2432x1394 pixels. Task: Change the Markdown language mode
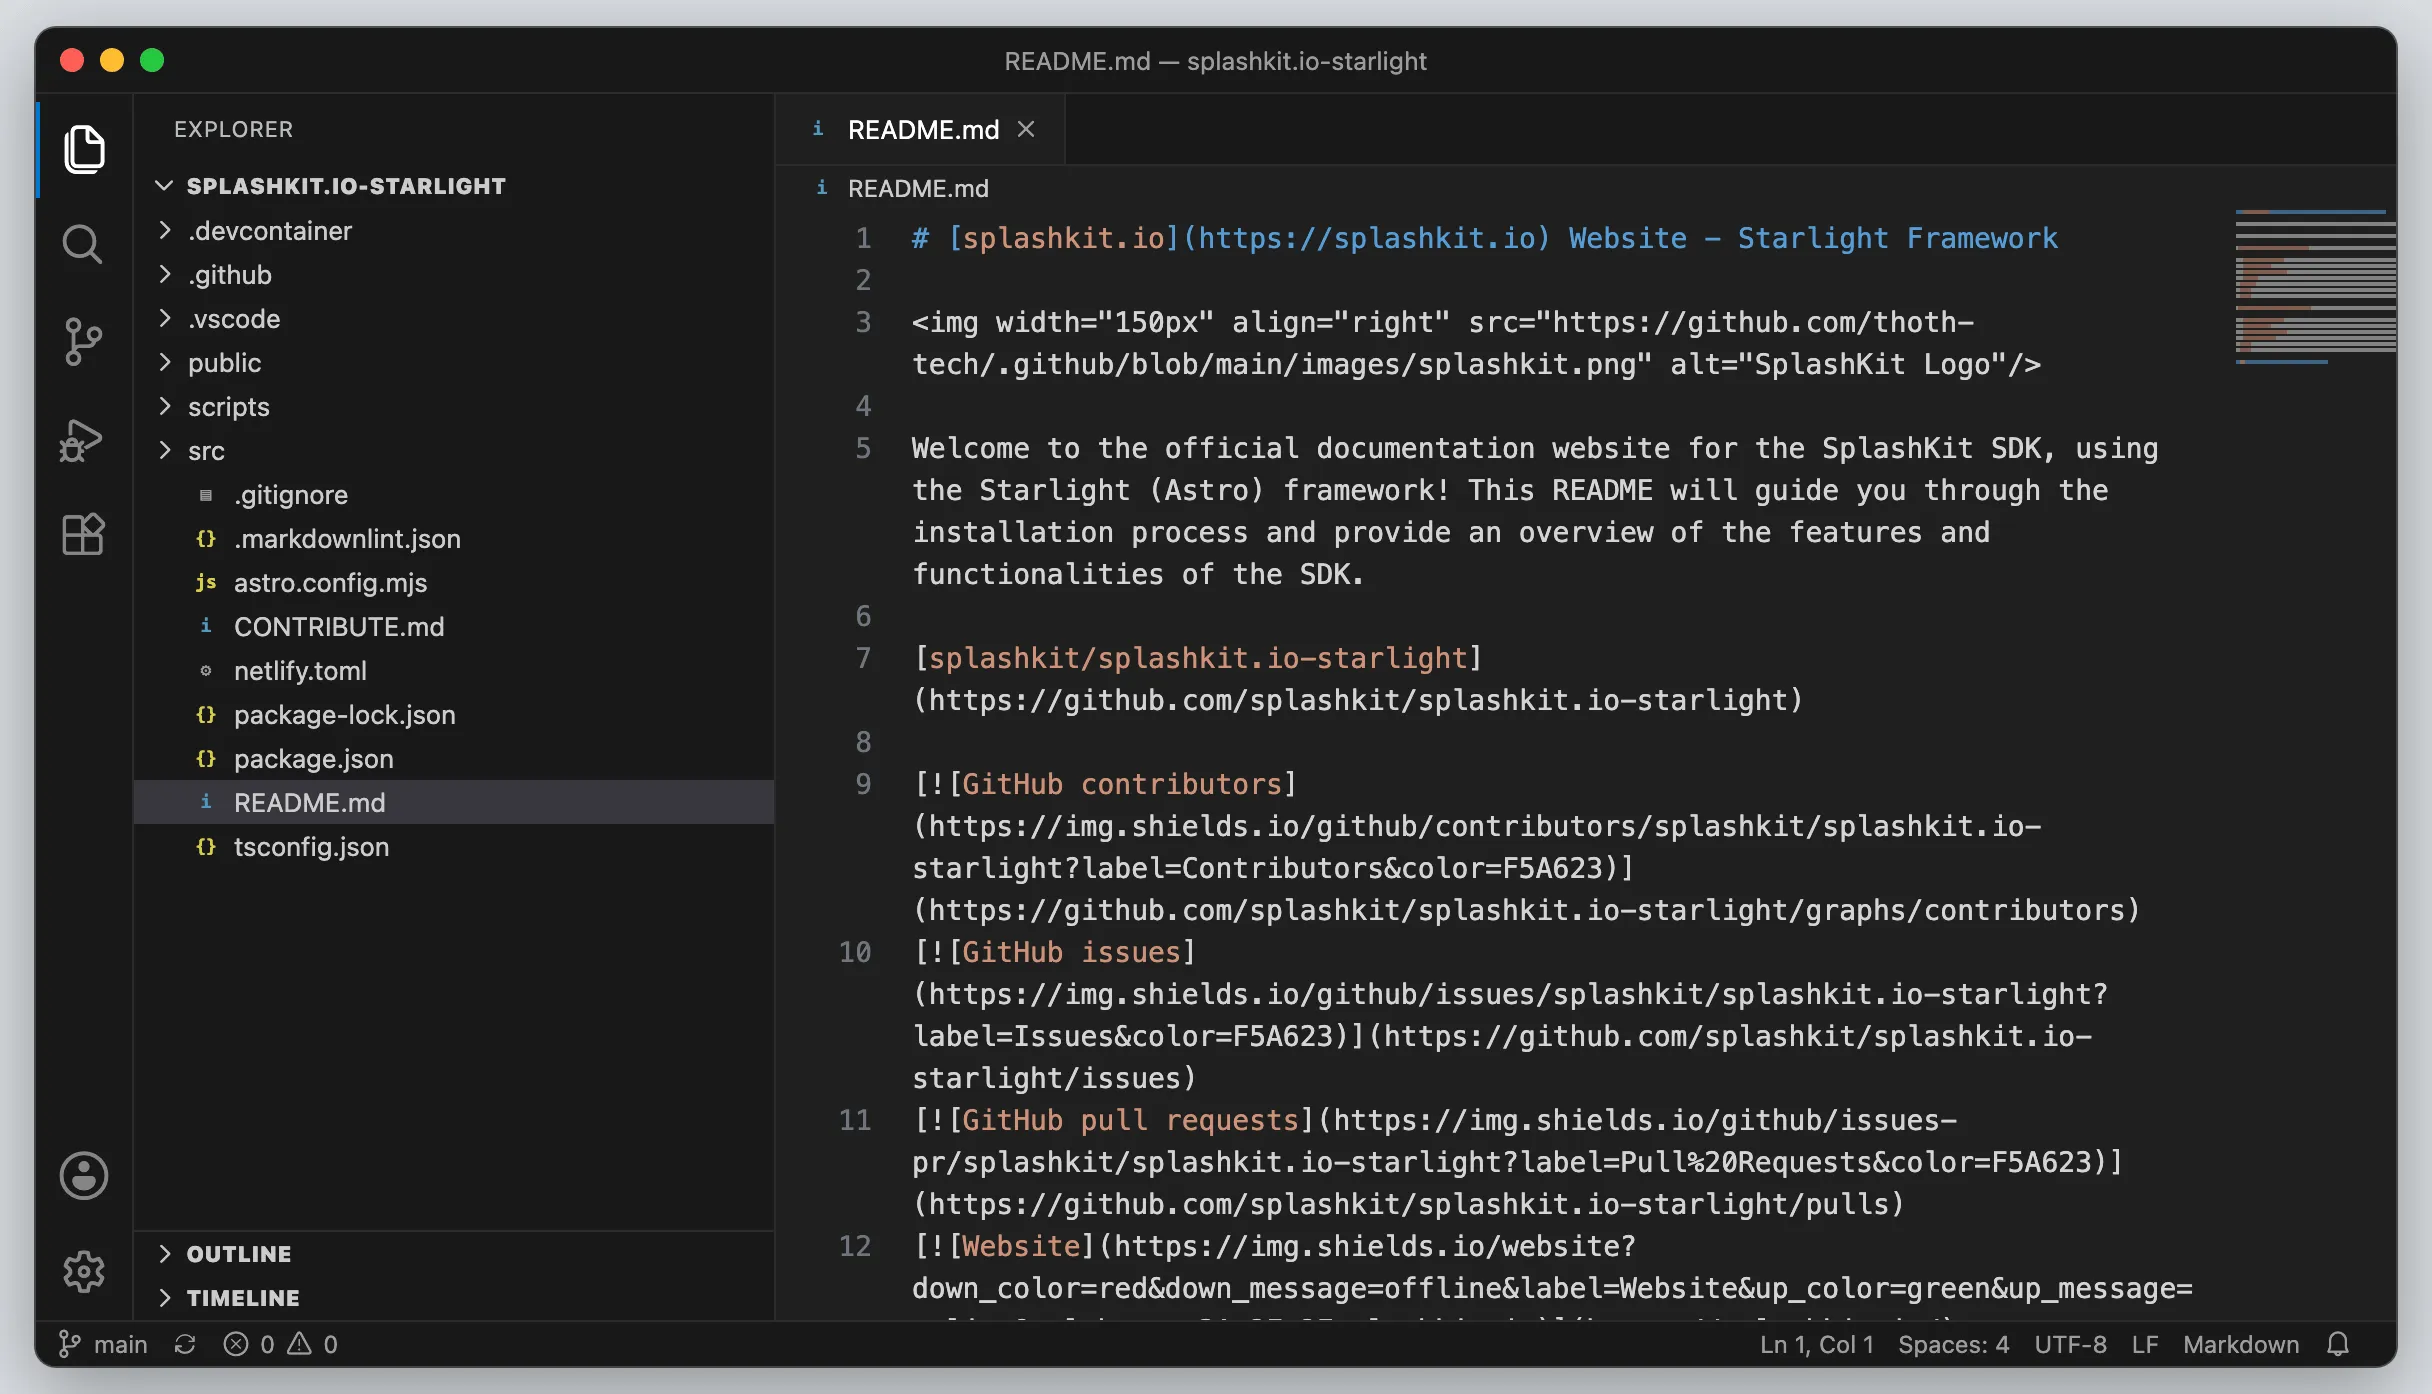pos(2241,1344)
